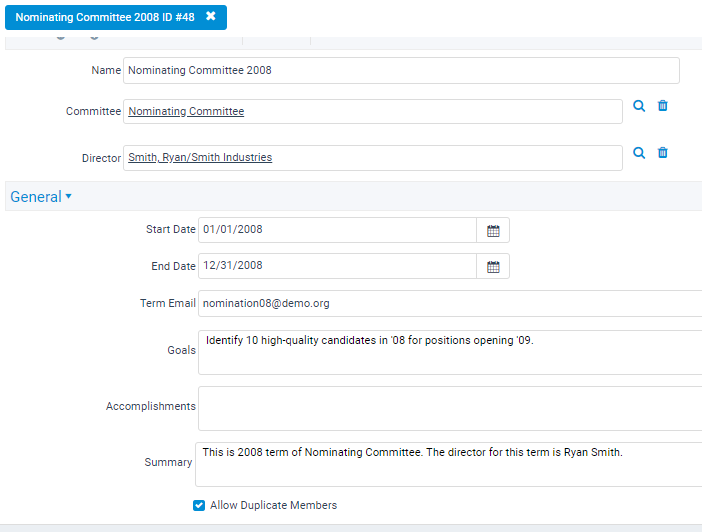Click the Committee field label

[x=93, y=111]
